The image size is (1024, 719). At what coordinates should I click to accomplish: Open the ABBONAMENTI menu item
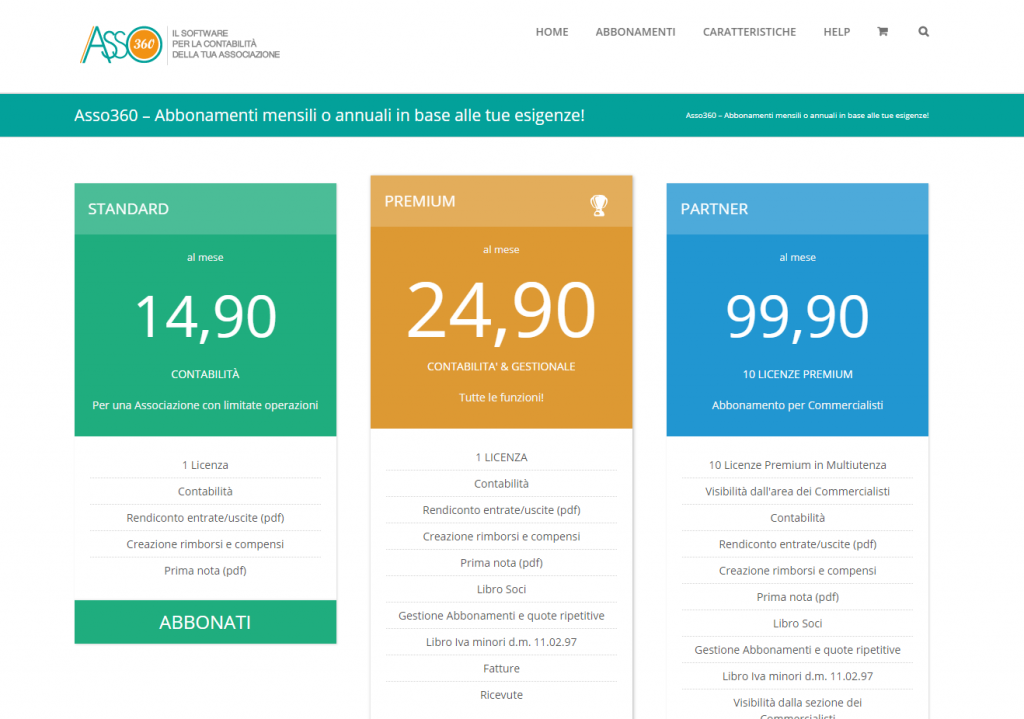635,32
